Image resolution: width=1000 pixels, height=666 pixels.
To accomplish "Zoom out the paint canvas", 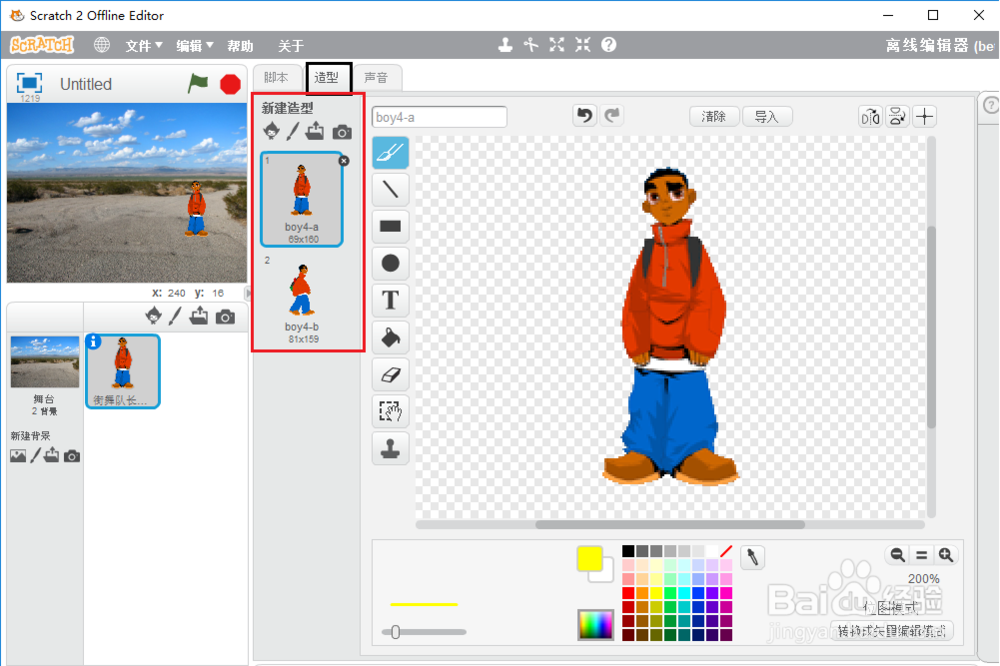I will [x=897, y=555].
